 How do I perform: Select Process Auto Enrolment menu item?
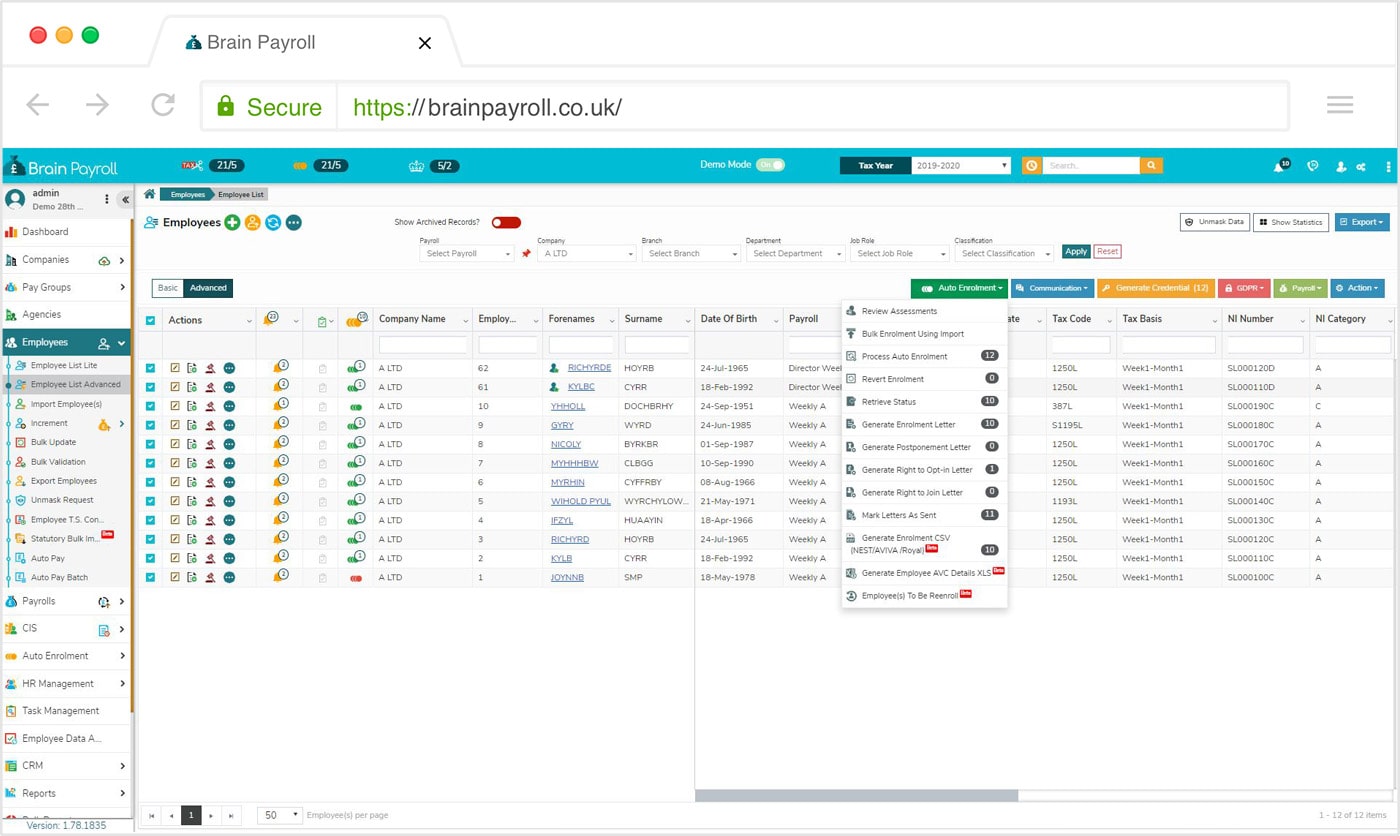924,356
